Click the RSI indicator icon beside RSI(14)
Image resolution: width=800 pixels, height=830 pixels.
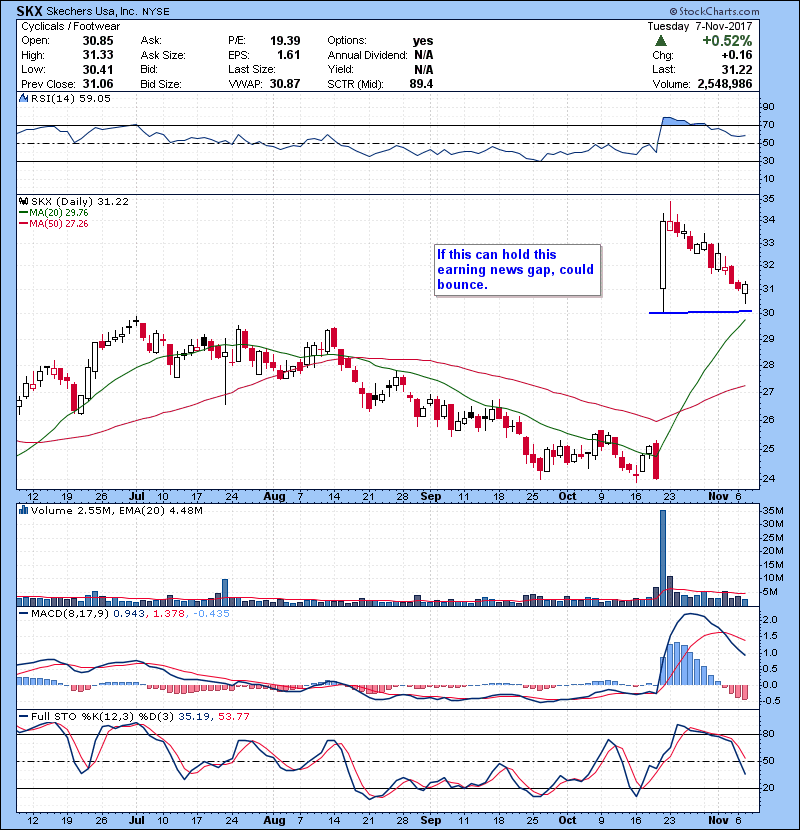(x=23, y=98)
